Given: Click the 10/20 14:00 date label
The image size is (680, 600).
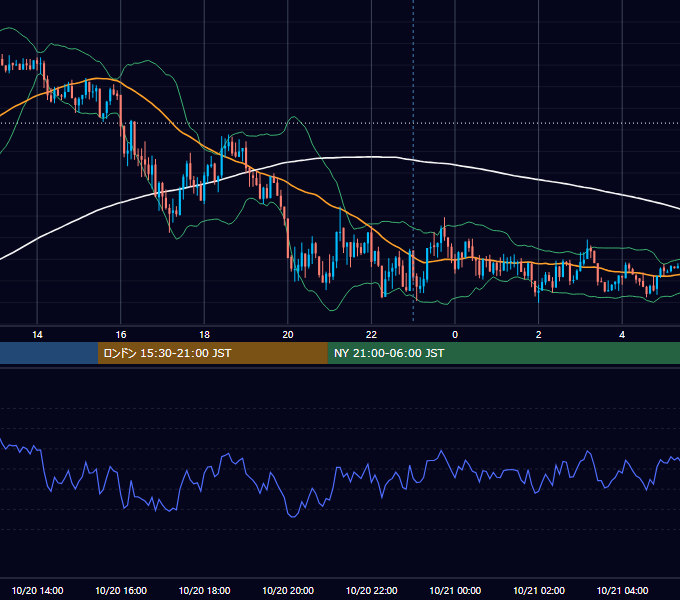Looking at the screenshot, I should [x=37, y=590].
